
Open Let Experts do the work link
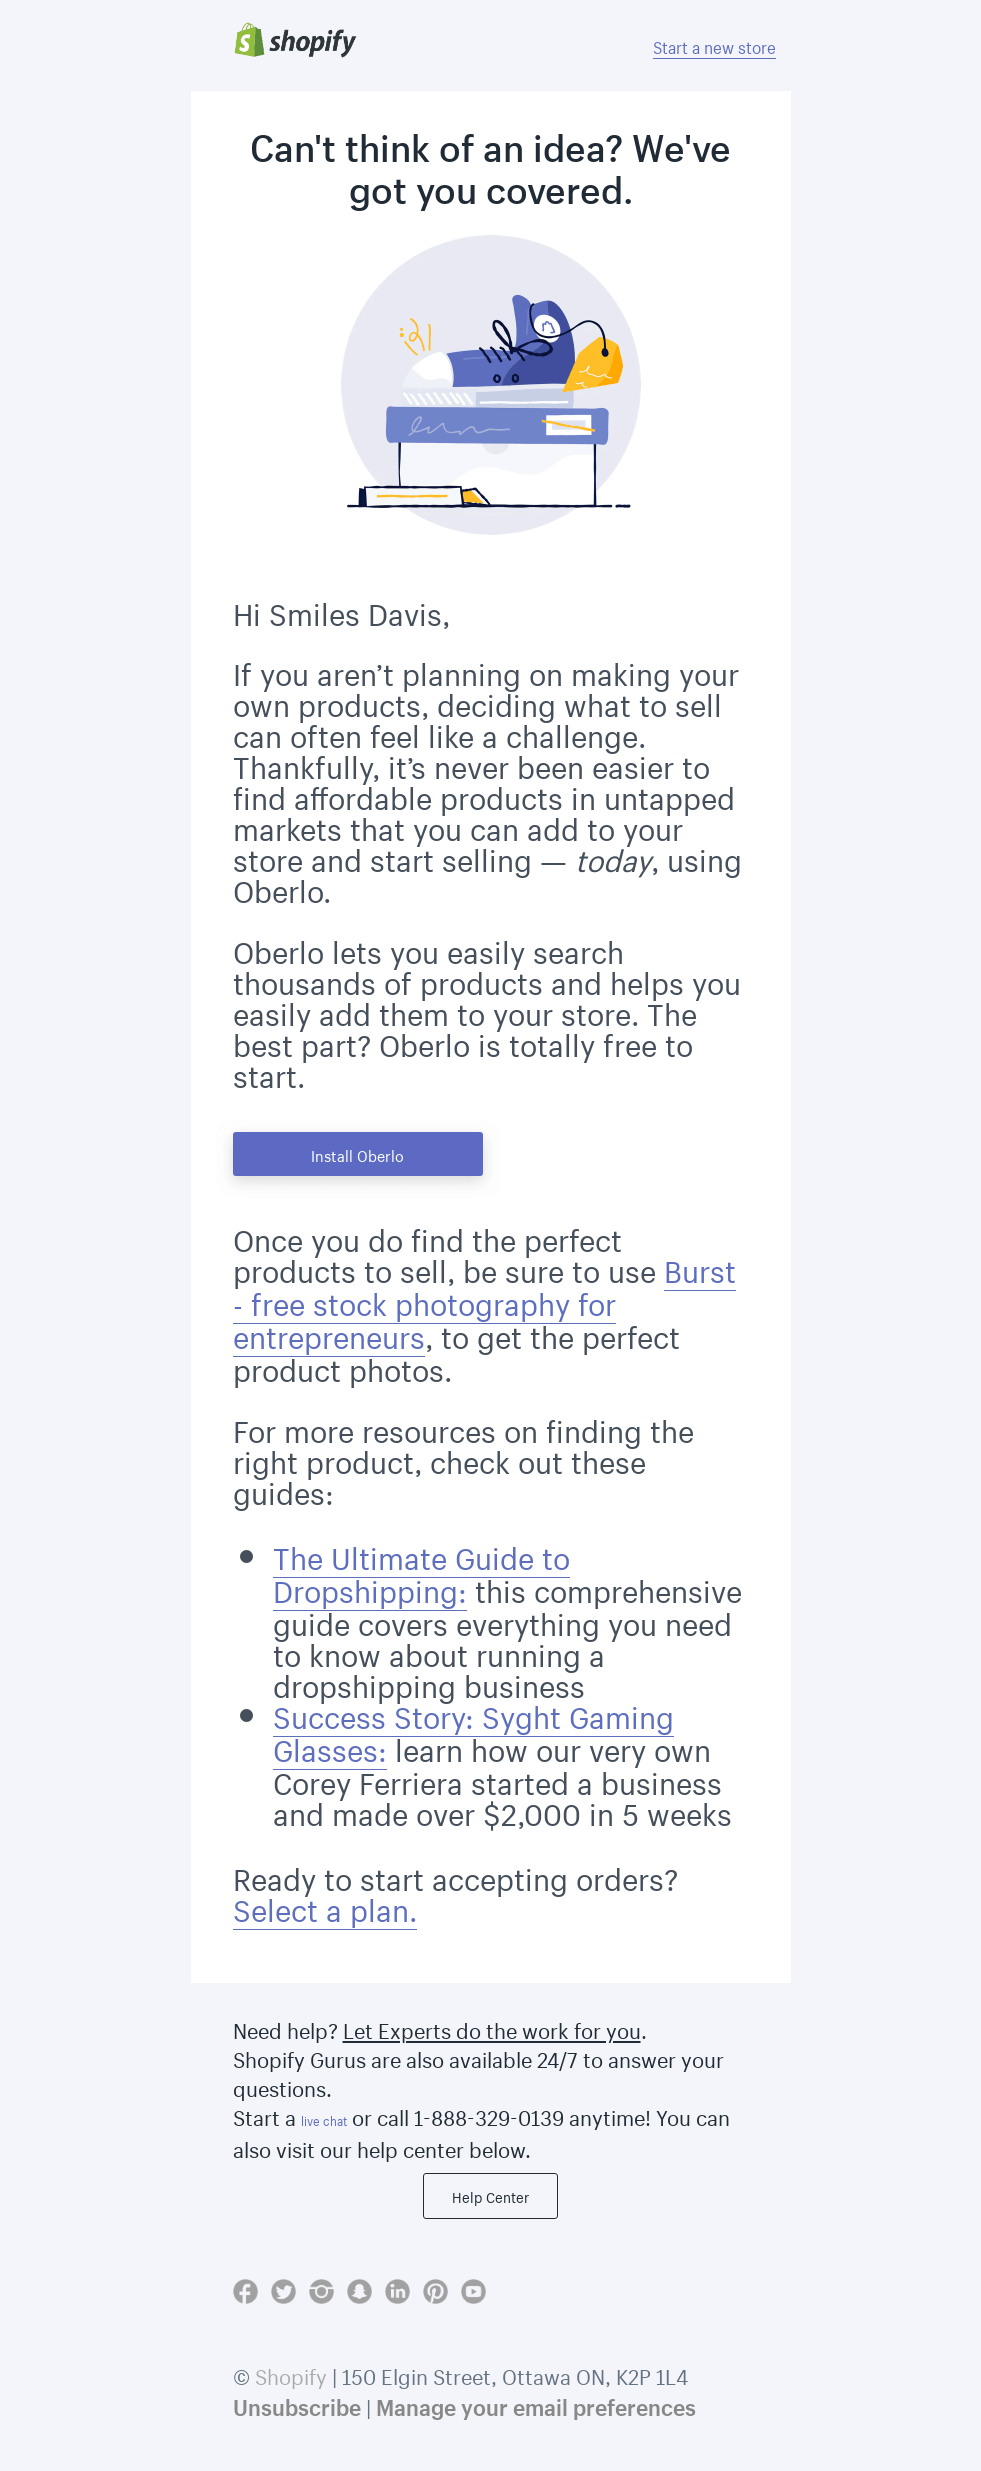tap(491, 2032)
